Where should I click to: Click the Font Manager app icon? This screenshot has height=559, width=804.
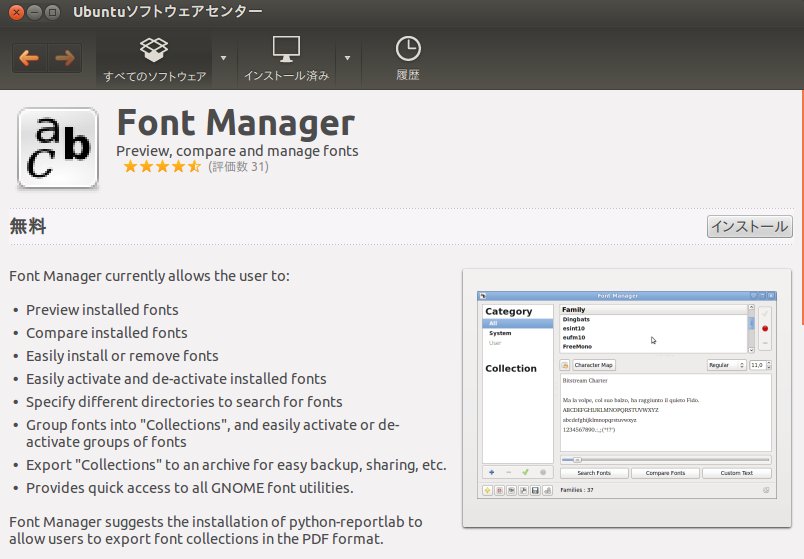58,148
